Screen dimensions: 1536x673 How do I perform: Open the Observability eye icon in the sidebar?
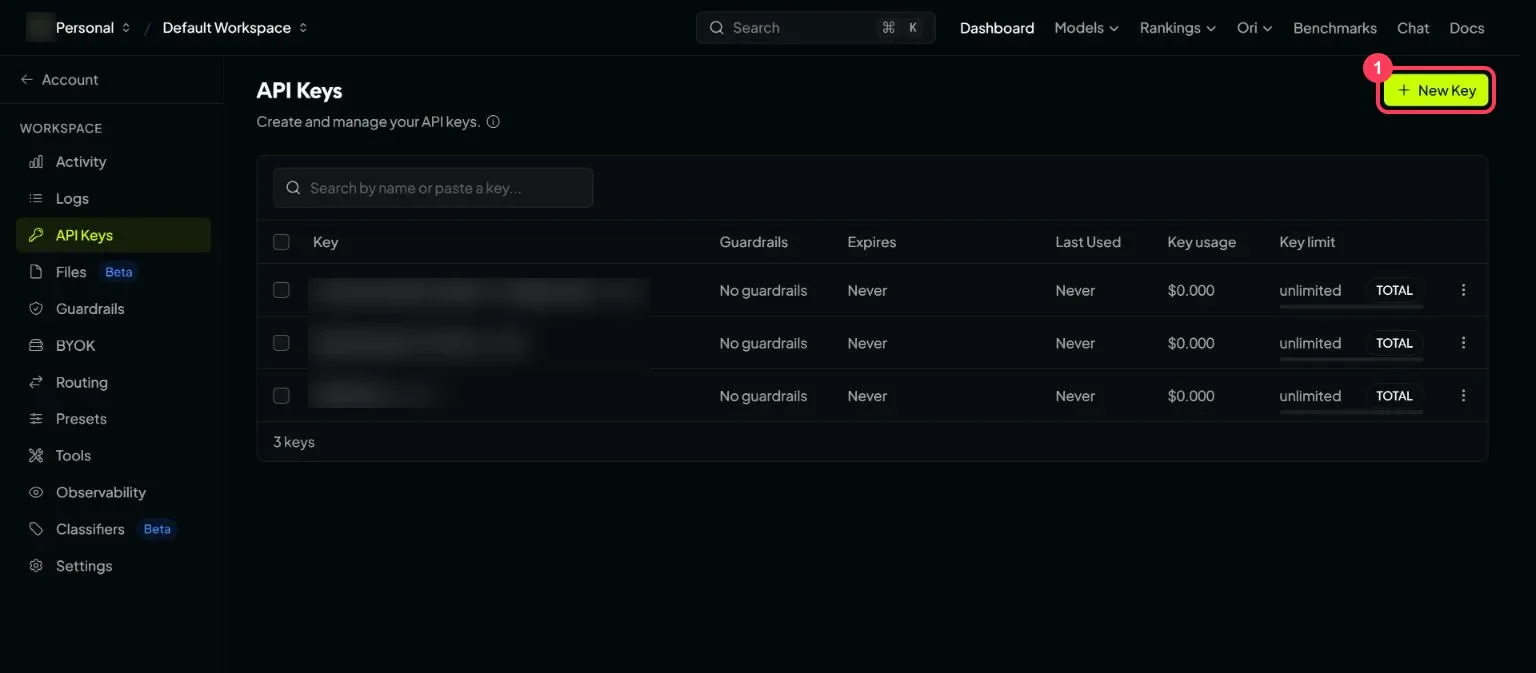point(36,492)
